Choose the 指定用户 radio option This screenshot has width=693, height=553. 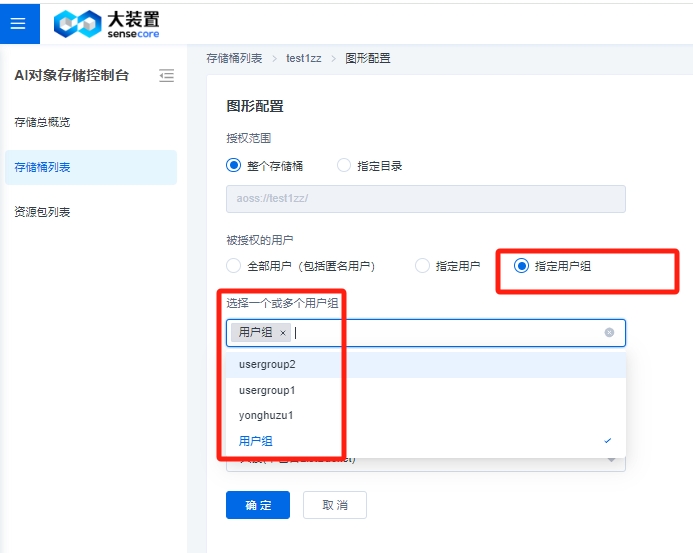(422, 266)
